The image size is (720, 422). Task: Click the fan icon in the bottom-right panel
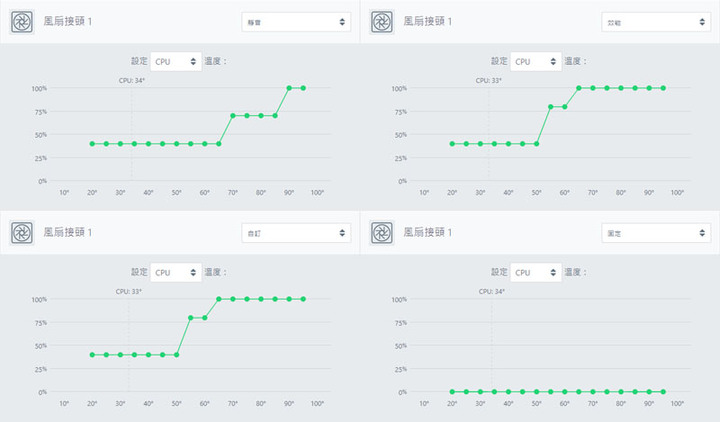(x=382, y=232)
